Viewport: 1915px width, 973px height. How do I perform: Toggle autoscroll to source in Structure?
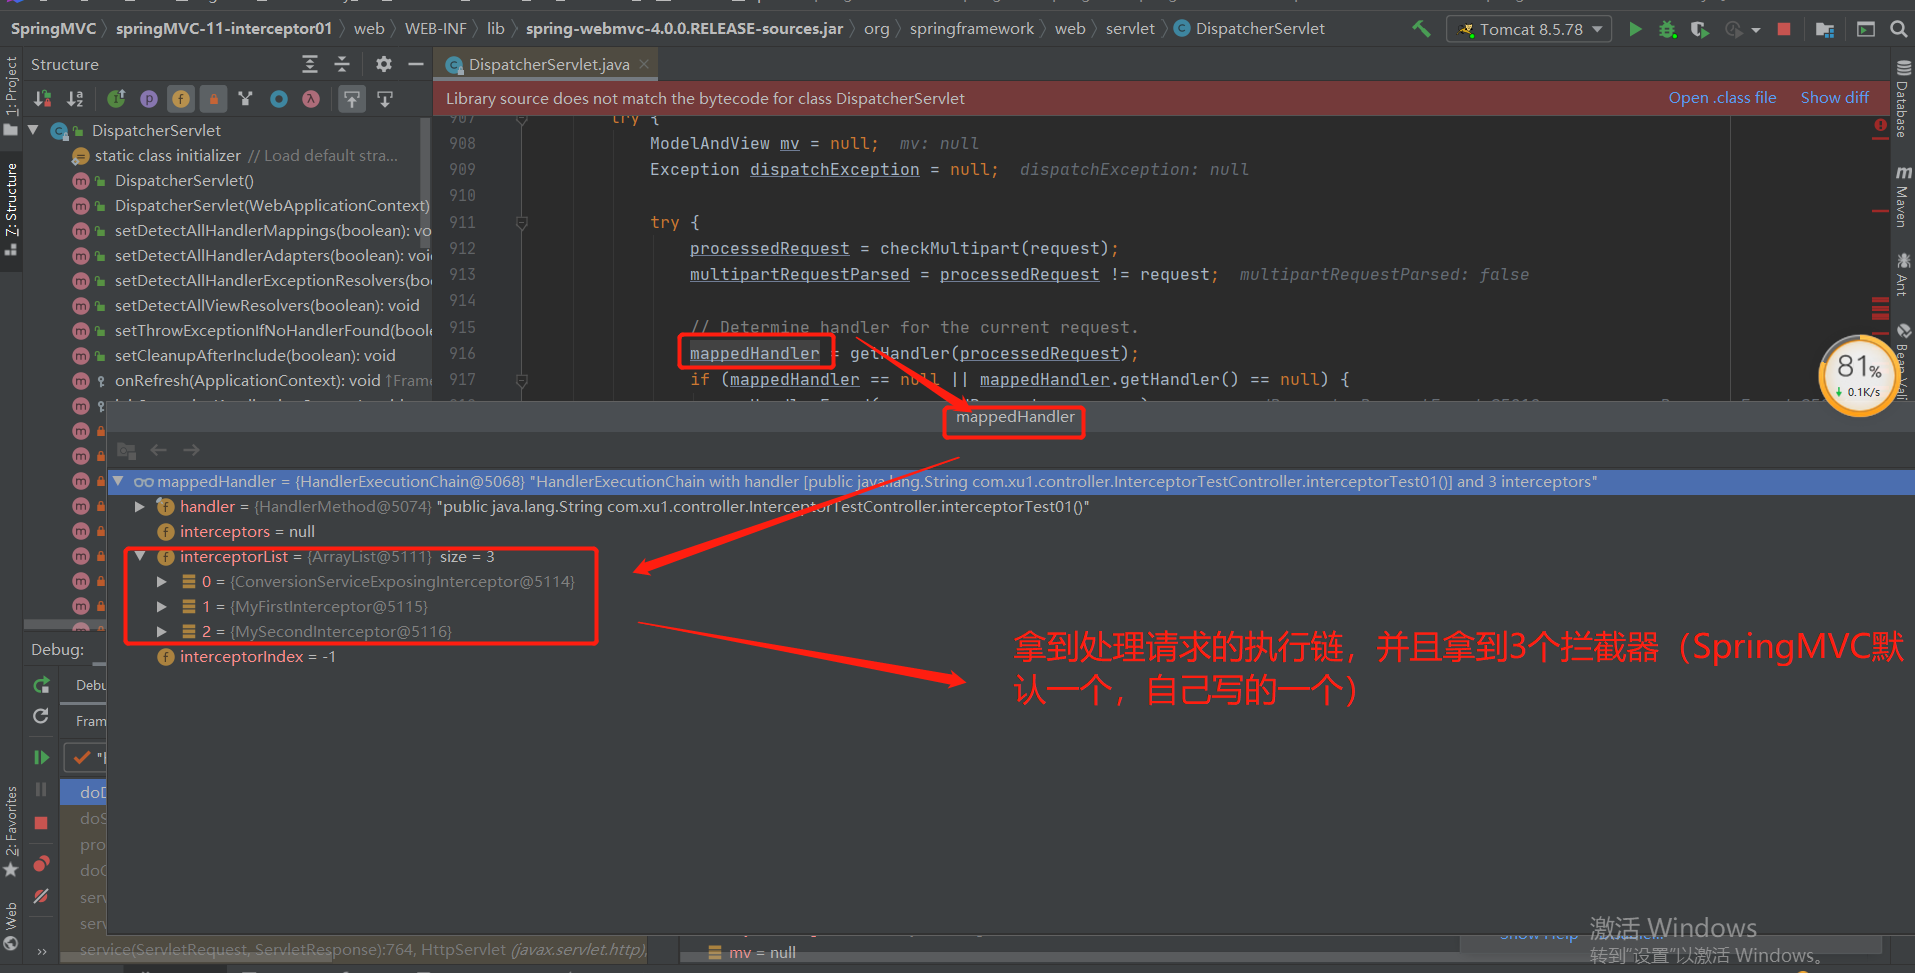click(x=352, y=99)
